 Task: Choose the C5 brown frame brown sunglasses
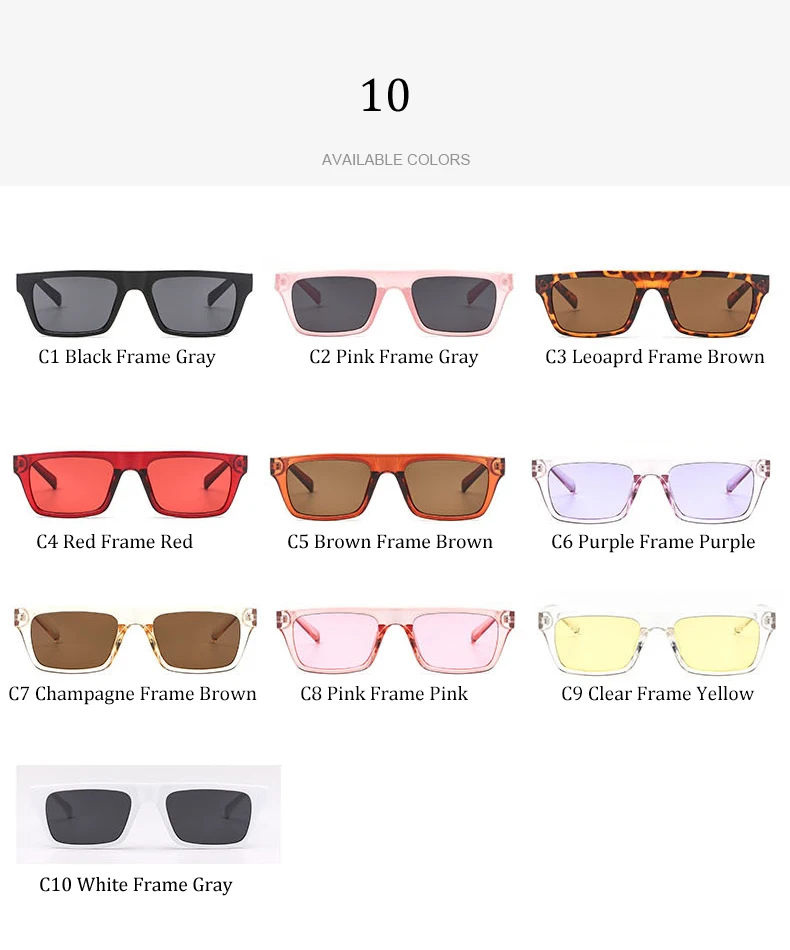coord(388,488)
